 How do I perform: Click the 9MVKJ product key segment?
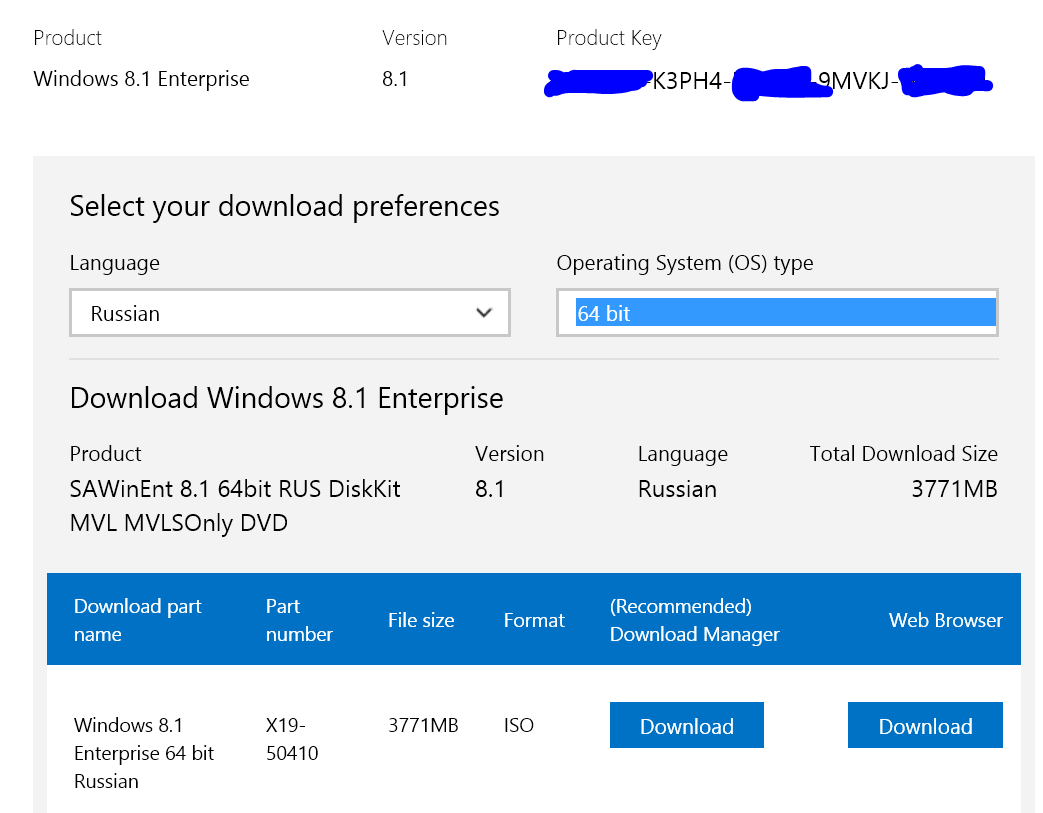(x=853, y=81)
